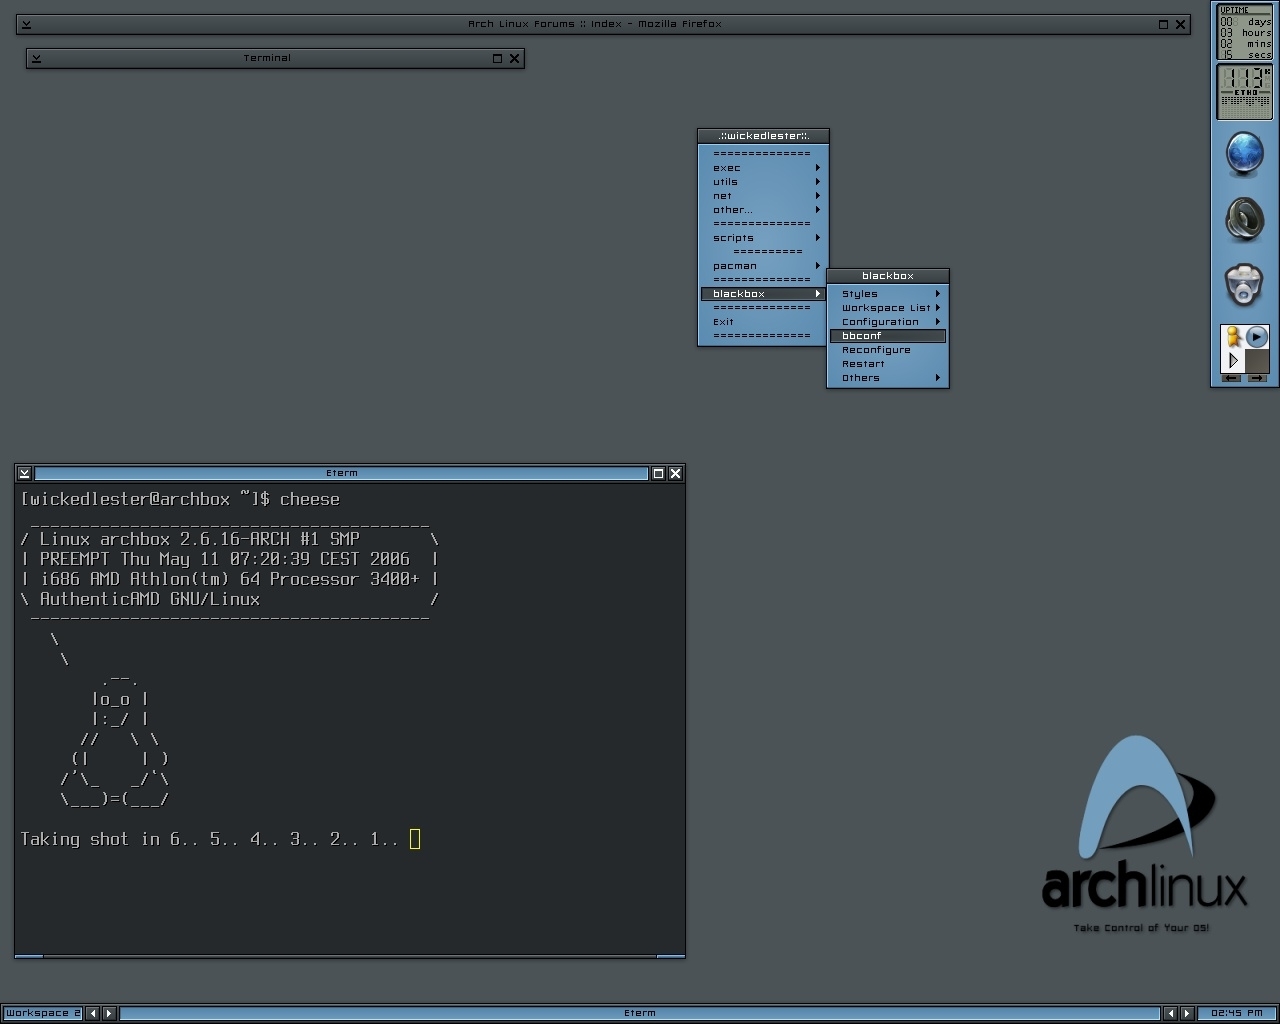
Task: Click the blackbox submenu title bar
Action: pyautogui.click(x=888, y=276)
